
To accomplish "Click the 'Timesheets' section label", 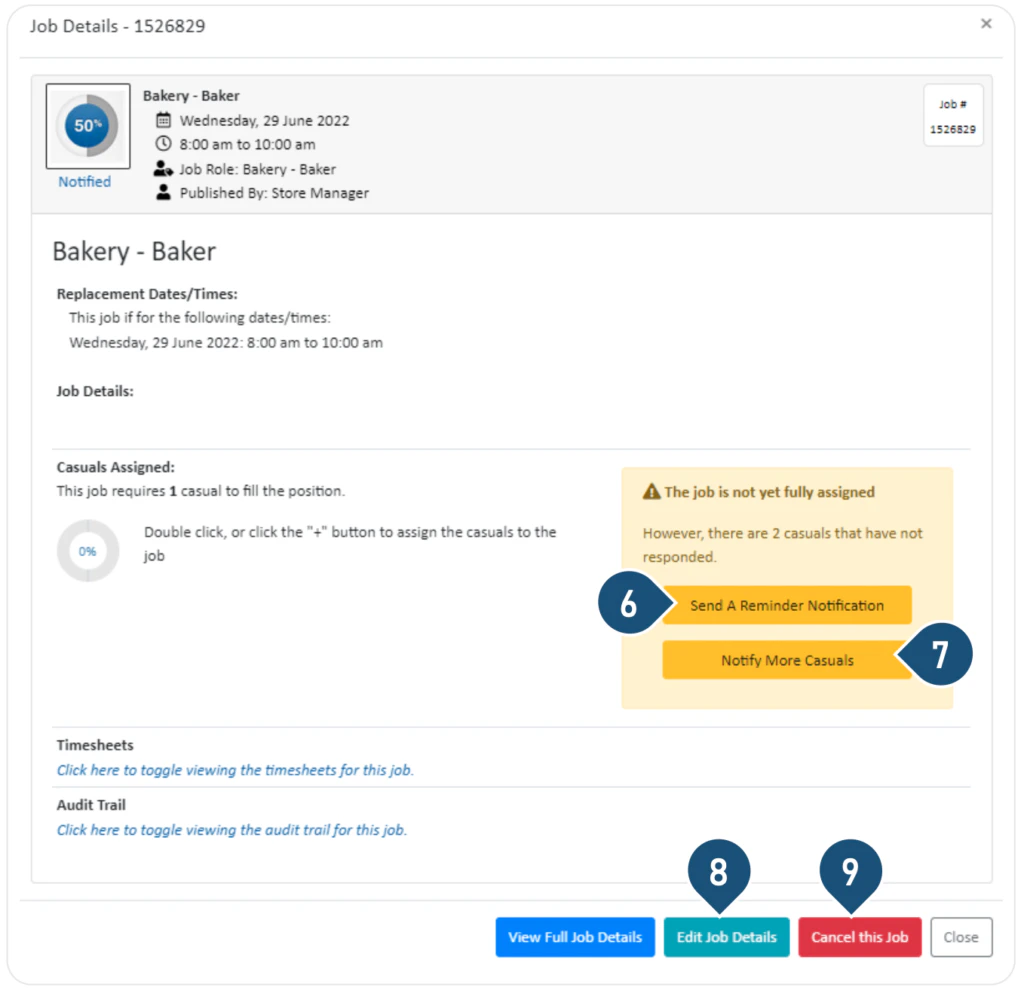I will [x=95, y=745].
